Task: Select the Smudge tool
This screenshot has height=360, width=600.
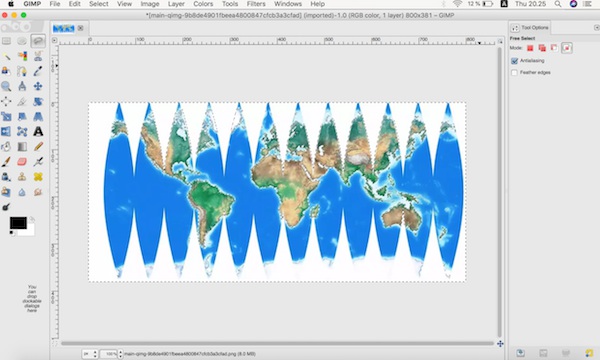Action: [38, 192]
